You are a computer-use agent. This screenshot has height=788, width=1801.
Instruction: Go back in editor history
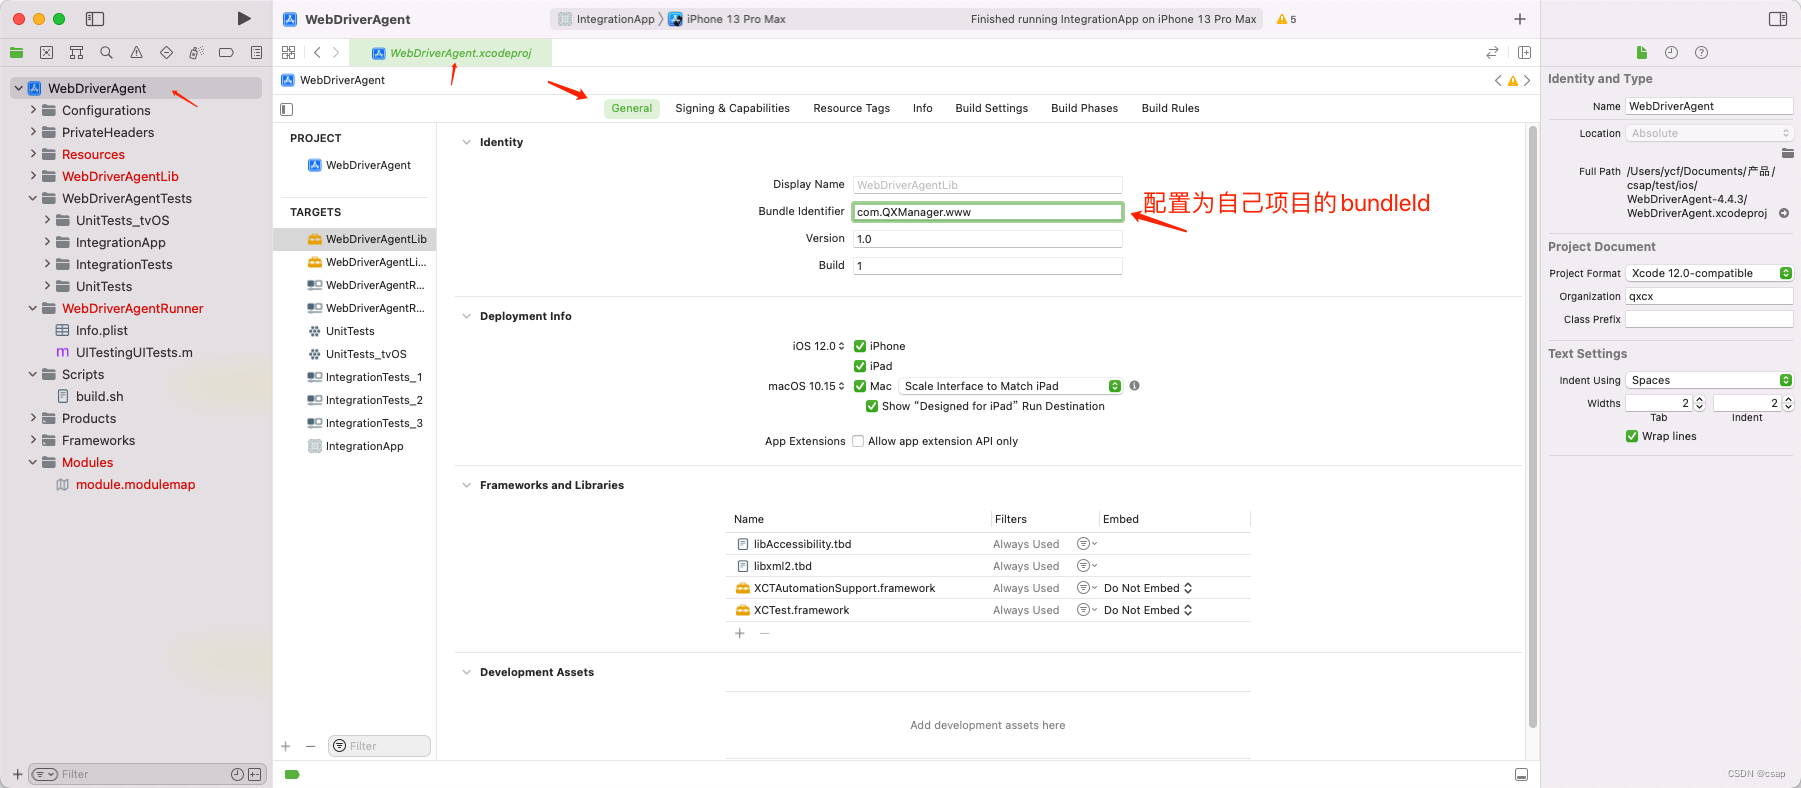point(317,53)
